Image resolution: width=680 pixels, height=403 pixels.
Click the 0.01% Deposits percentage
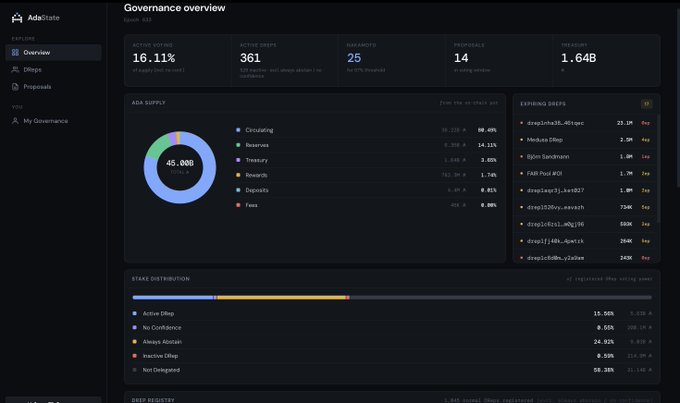tap(488, 190)
